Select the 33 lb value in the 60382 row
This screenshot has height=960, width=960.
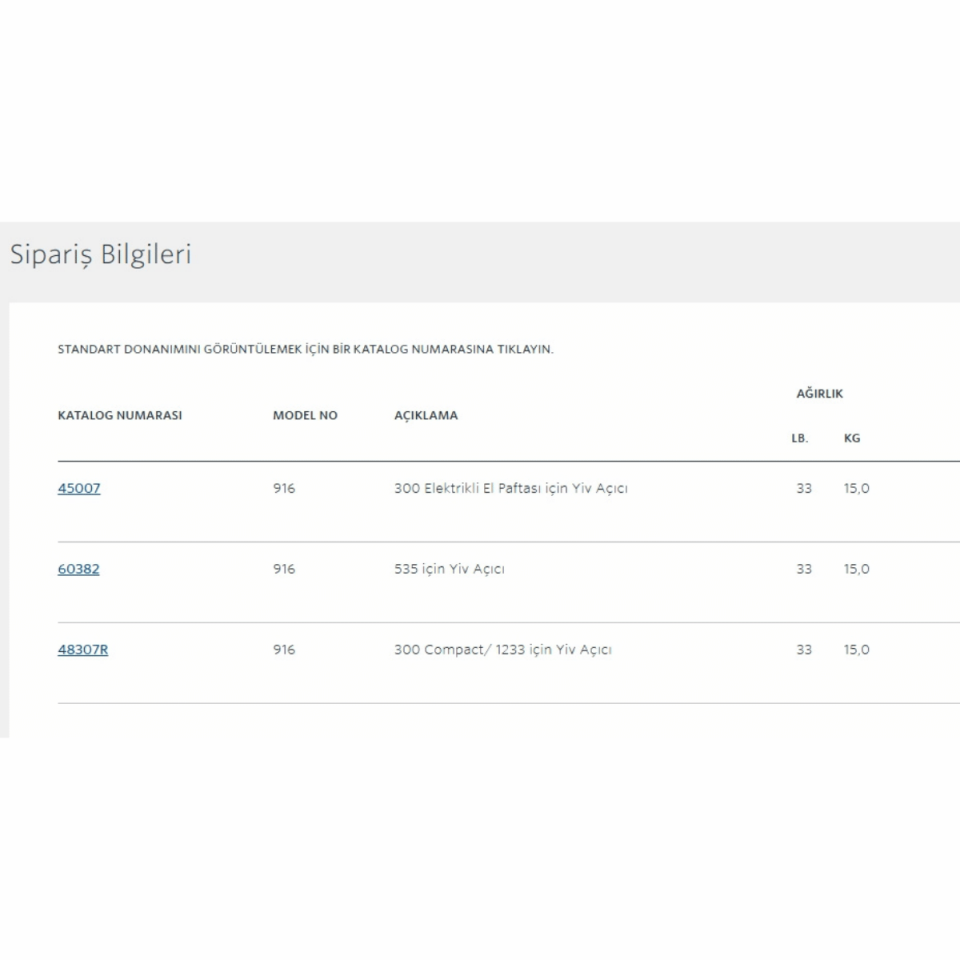(804, 569)
